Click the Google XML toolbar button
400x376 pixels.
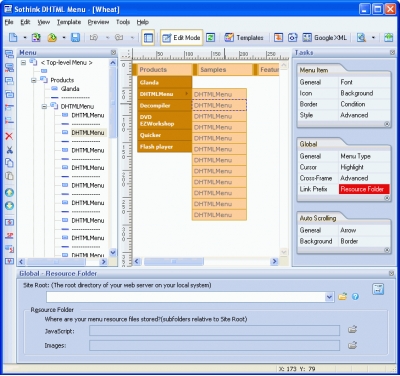(325, 38)
